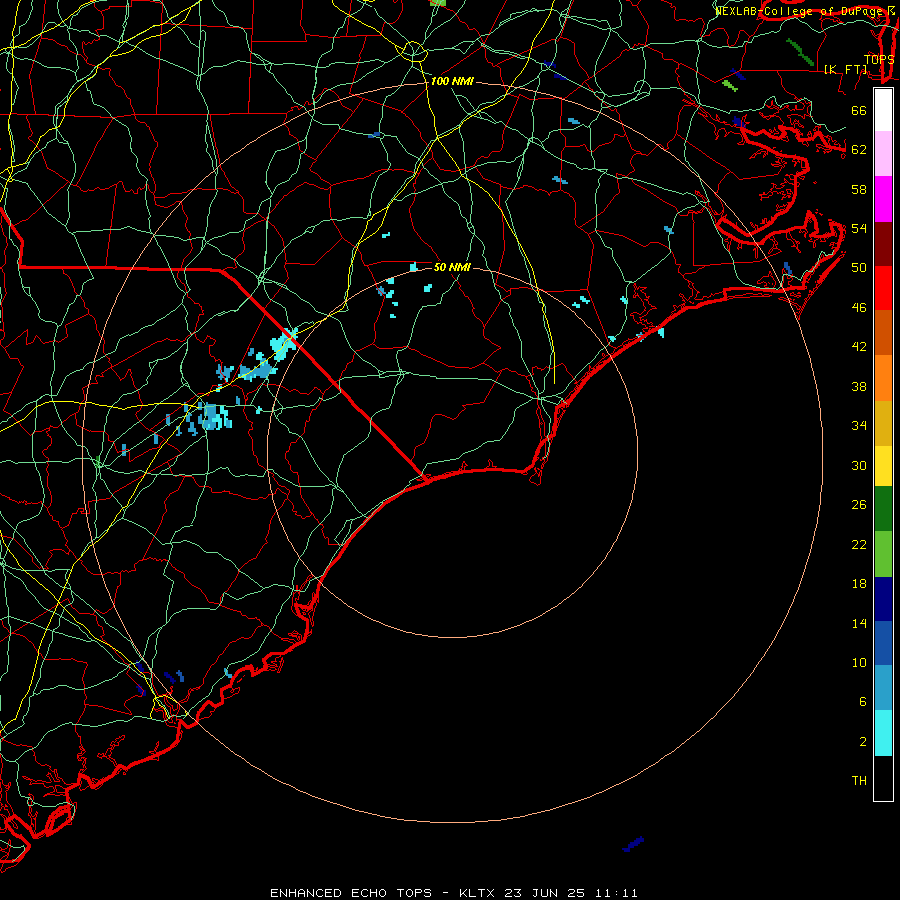
Task: Click the "50 NMI" range ring label
Action: point(452,267)
